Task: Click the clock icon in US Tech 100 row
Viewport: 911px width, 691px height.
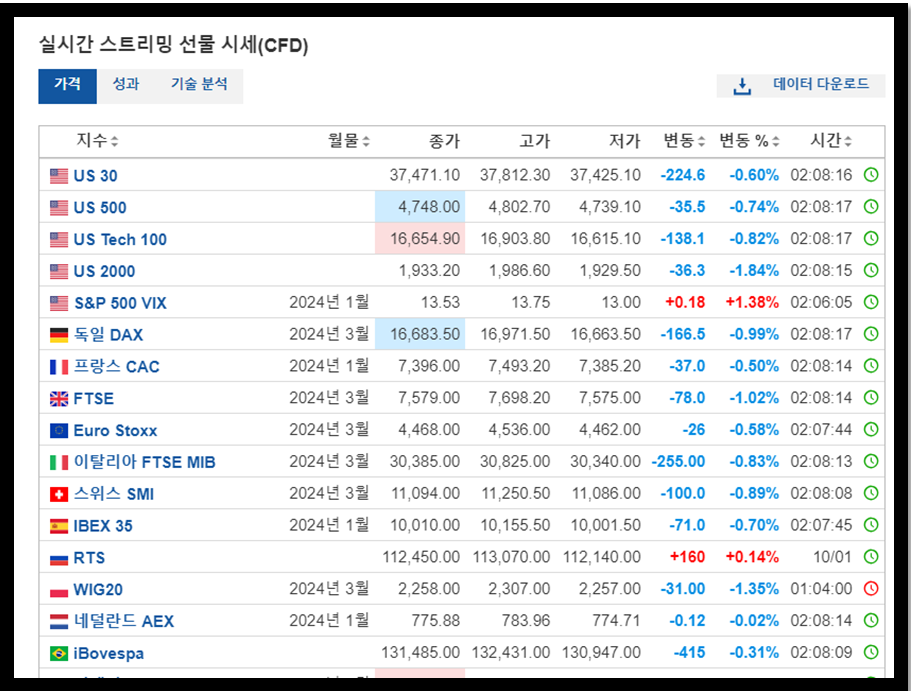Action: click(871, 238)
